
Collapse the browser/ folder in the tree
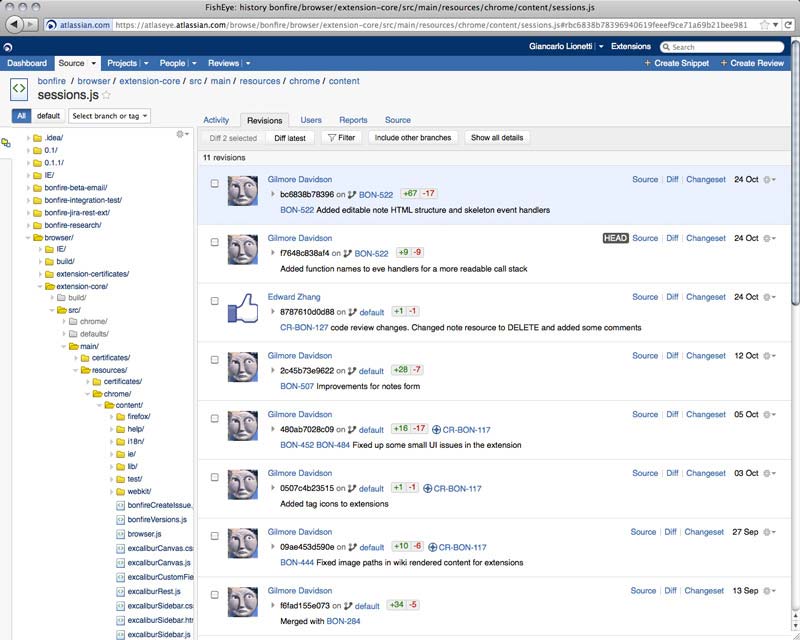[x=28, y=238]
